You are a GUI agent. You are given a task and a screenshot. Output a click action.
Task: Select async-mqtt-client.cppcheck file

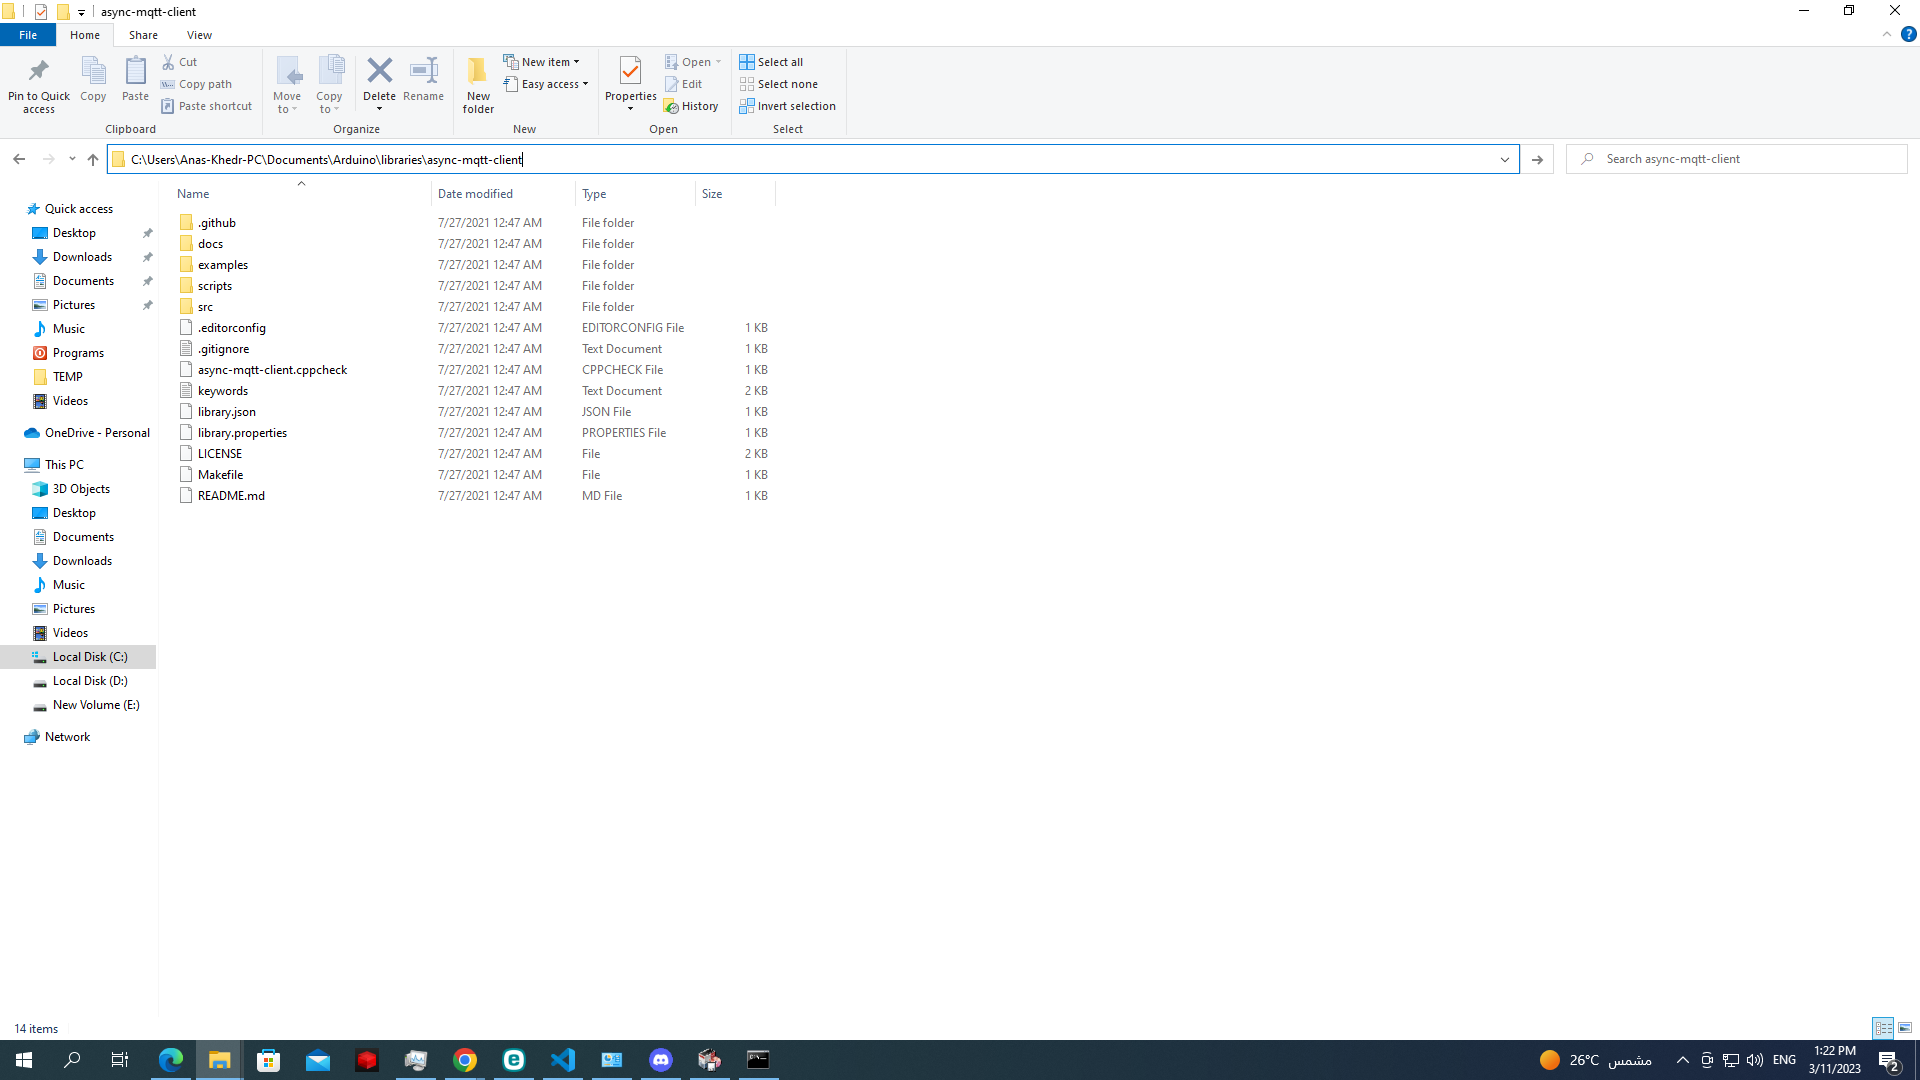pos(272,370)
